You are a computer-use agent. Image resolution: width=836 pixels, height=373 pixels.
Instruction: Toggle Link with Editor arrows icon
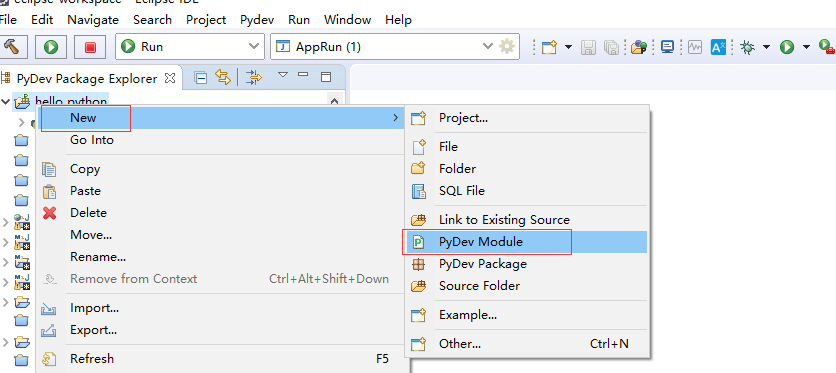coord(223,78)
